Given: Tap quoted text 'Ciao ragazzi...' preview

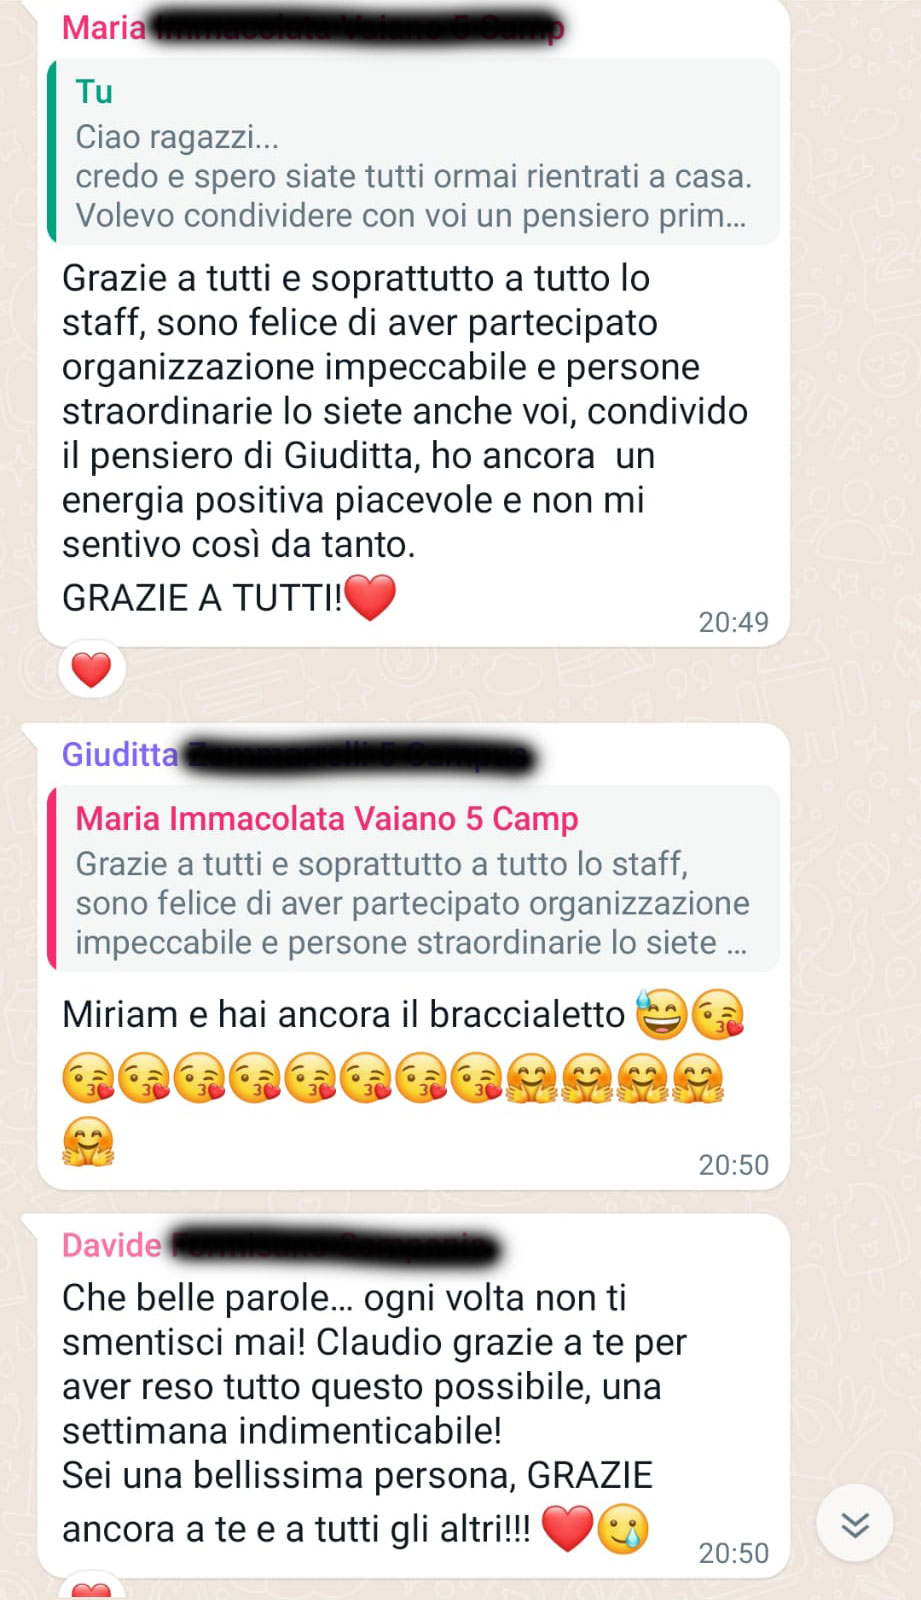Looking at the screenshot, I should [177, 137].
